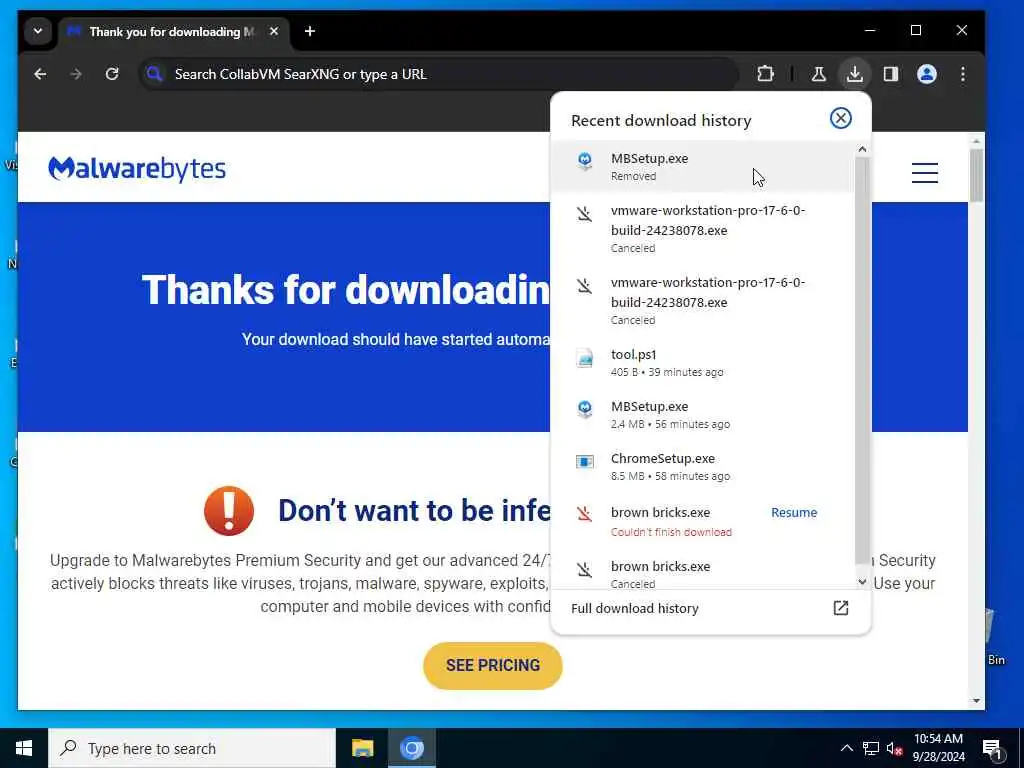Click the network tray icon

click(x=871, y=748)
